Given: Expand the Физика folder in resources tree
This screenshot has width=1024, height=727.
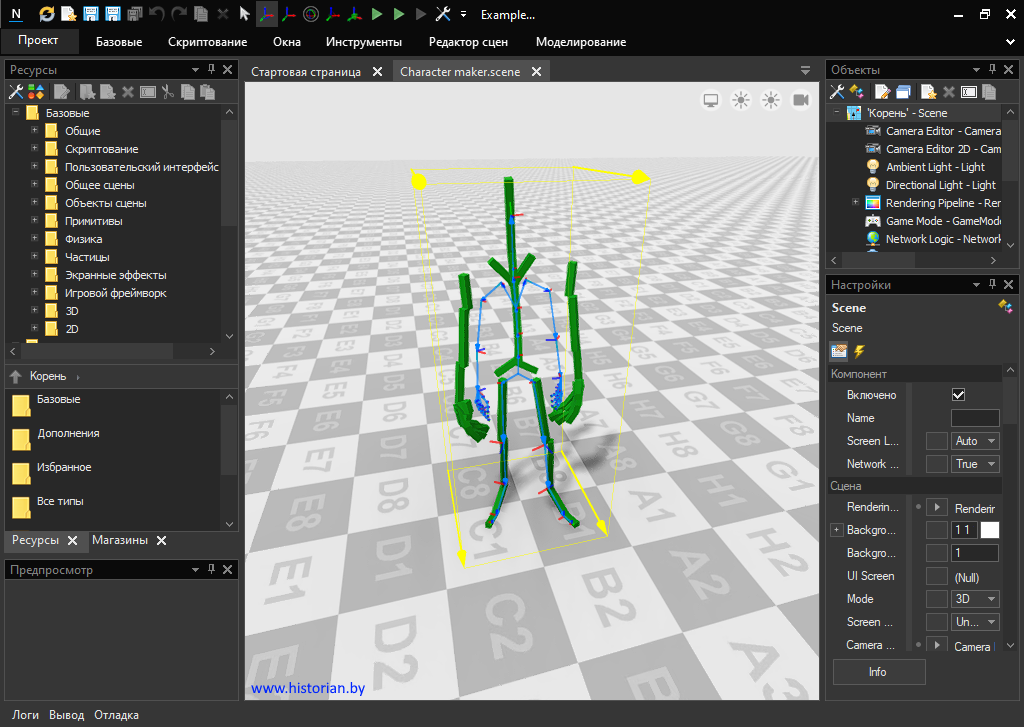Looking at the screenshot, I should pos(34,239).
